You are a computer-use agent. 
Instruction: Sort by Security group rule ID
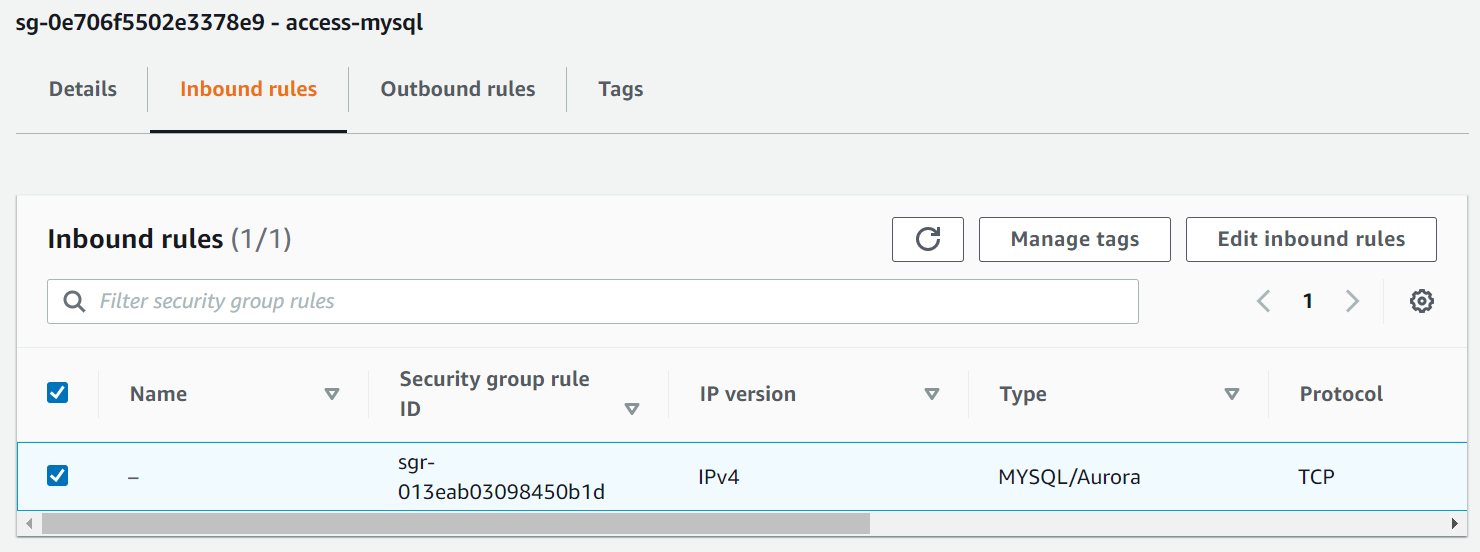point(632,409)
